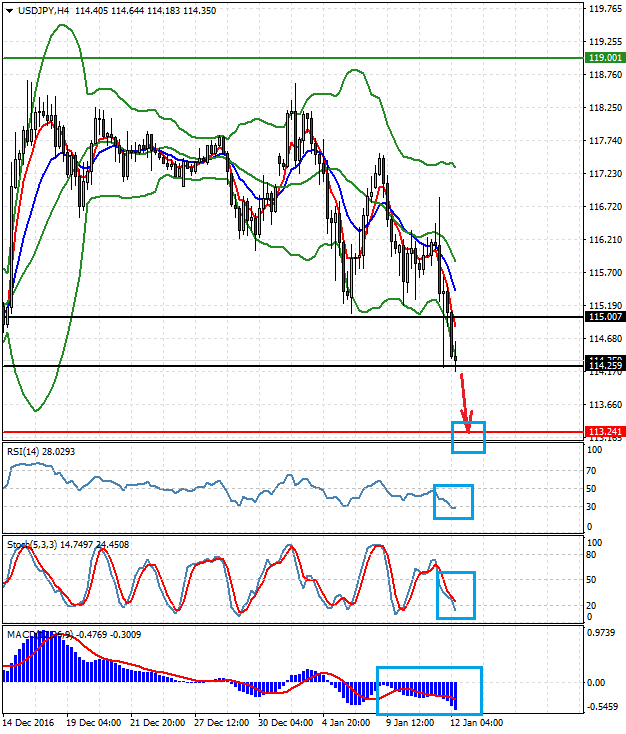
Task: Click the 119.255 price scale value
Action: tap(605, 42)
